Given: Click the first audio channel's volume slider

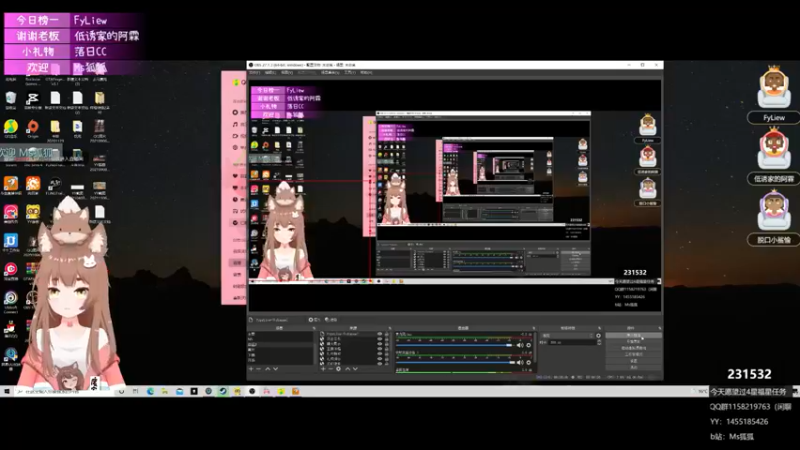Looking at the screenshot, I should coord(454,345).
